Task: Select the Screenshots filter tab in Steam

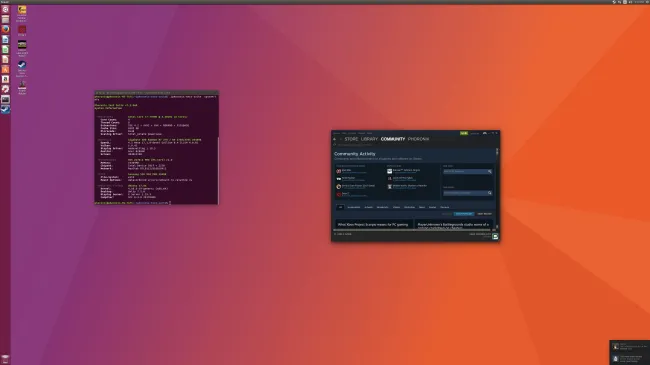Action: click(354, 207)
